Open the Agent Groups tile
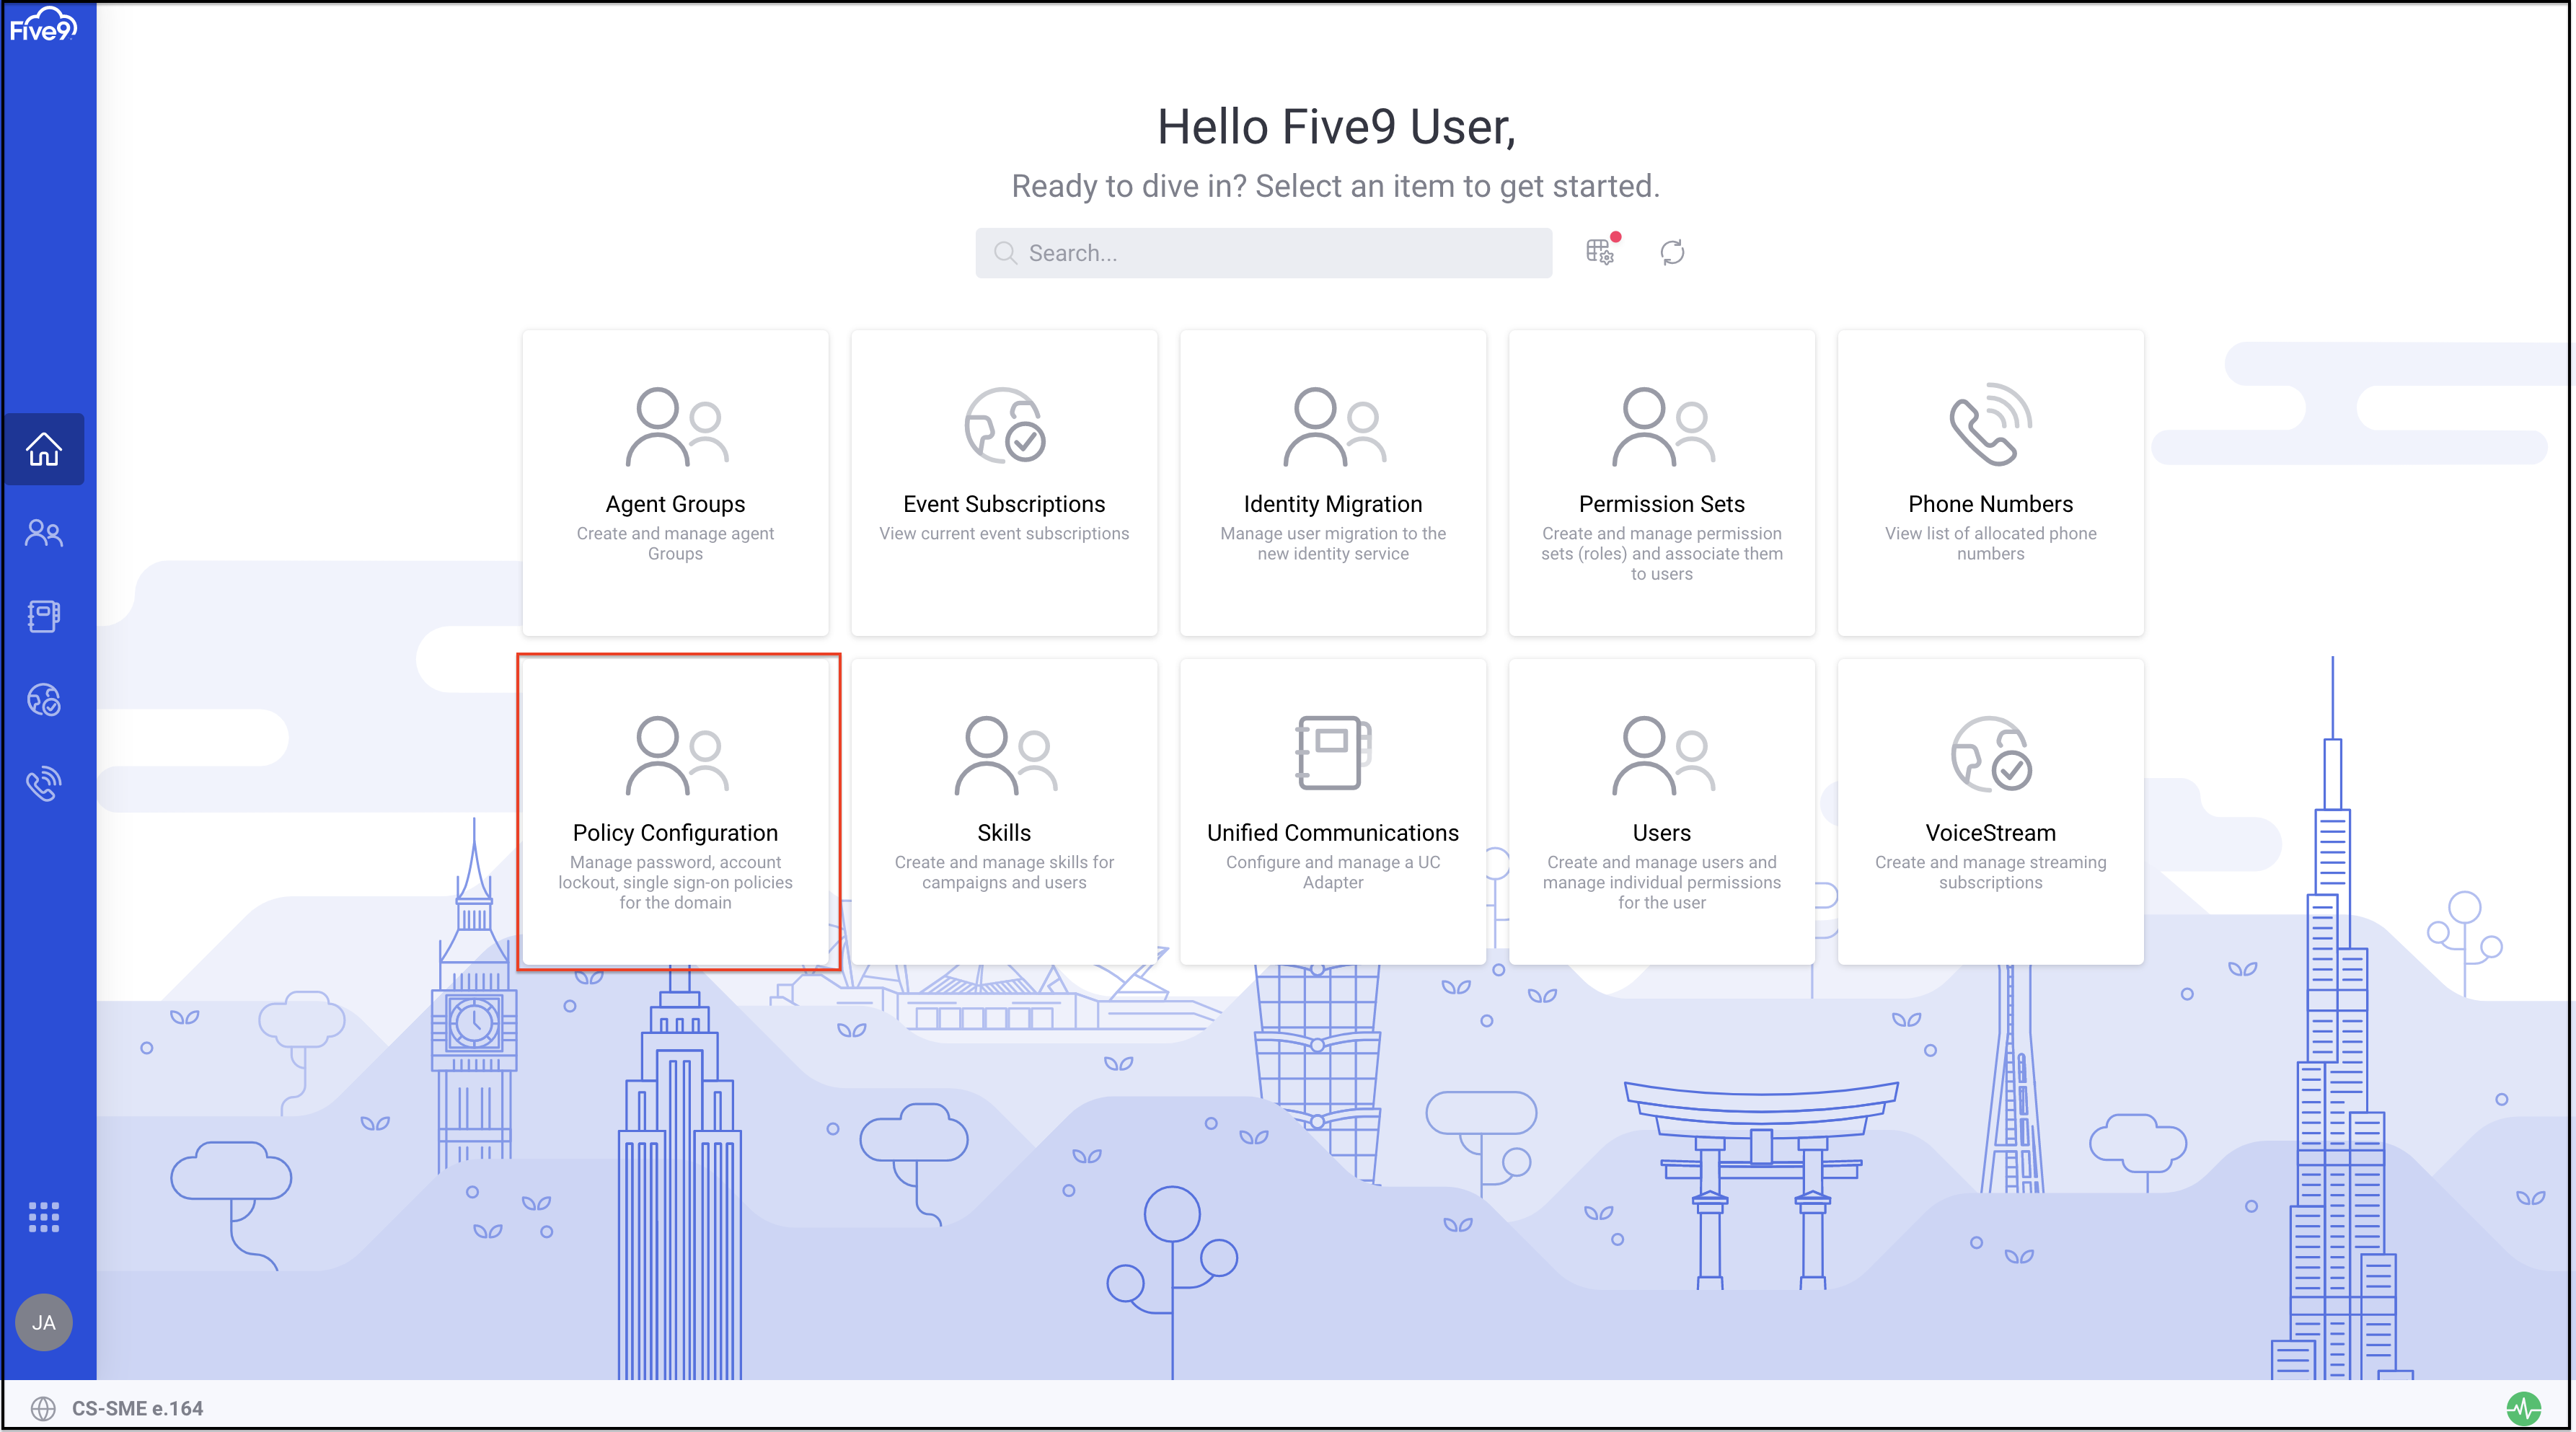2576x1432 pixels. point(675,483)
